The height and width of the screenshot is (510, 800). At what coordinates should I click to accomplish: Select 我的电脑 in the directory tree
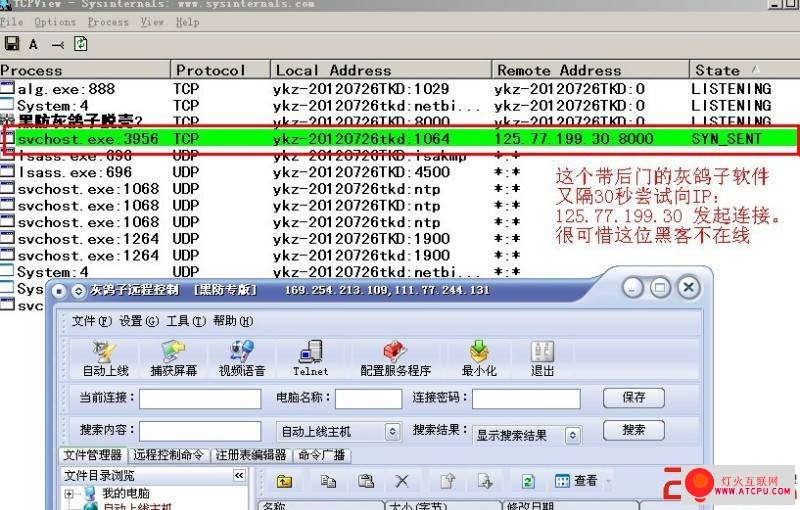pyautogui.click(x=126, y=493)
